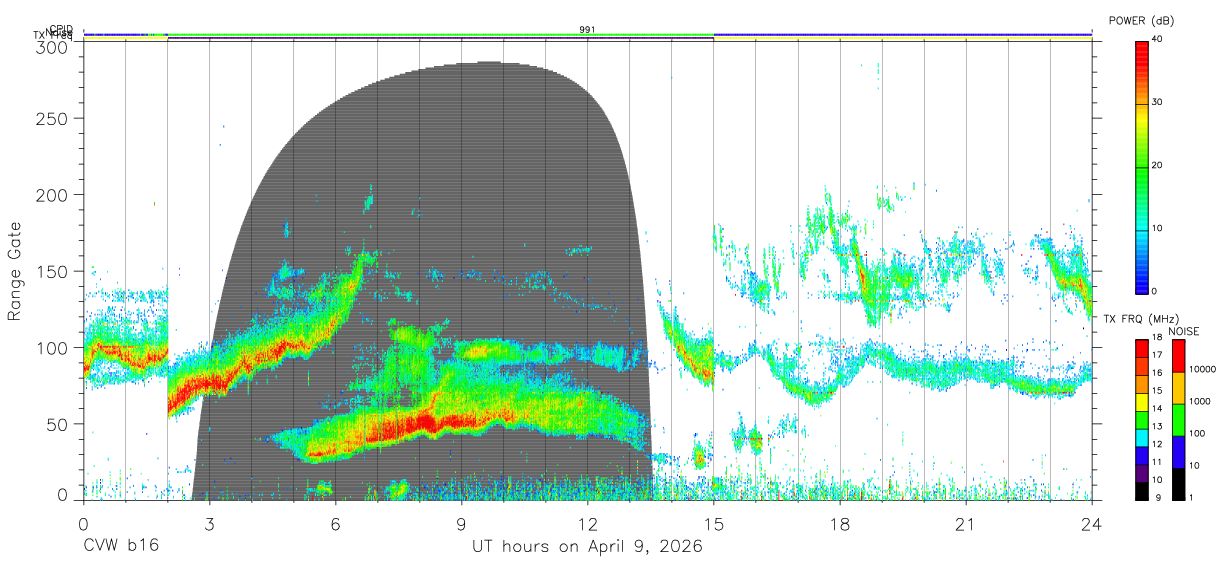
Task: Select the 300 y-axis tick label
Action: click(52, 48)
